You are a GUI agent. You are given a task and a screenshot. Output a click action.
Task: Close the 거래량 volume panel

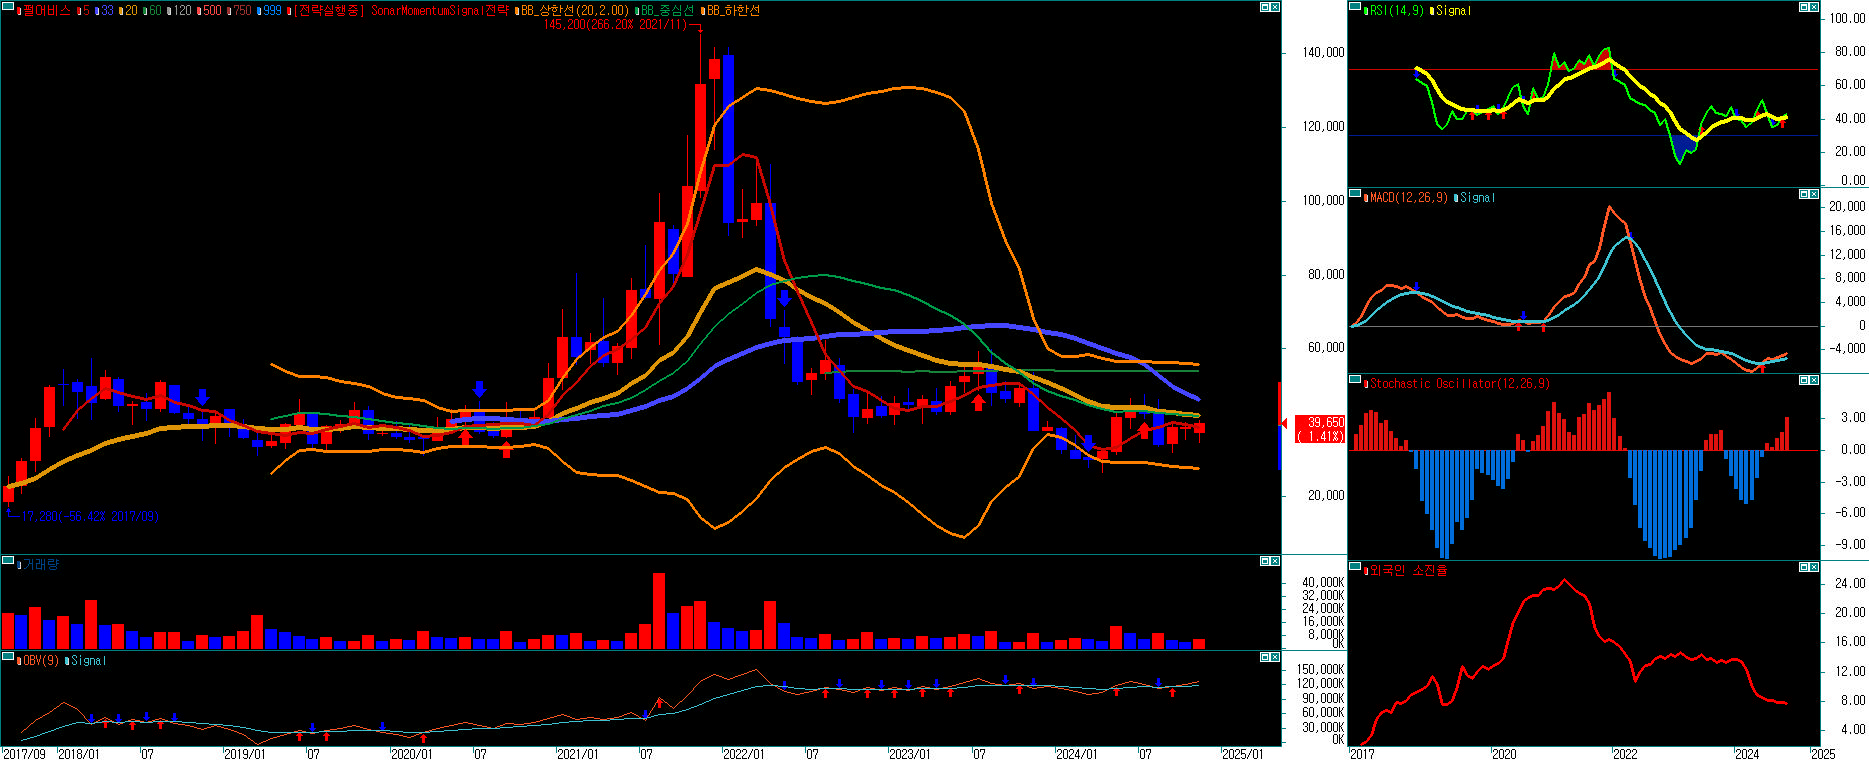1275,561
